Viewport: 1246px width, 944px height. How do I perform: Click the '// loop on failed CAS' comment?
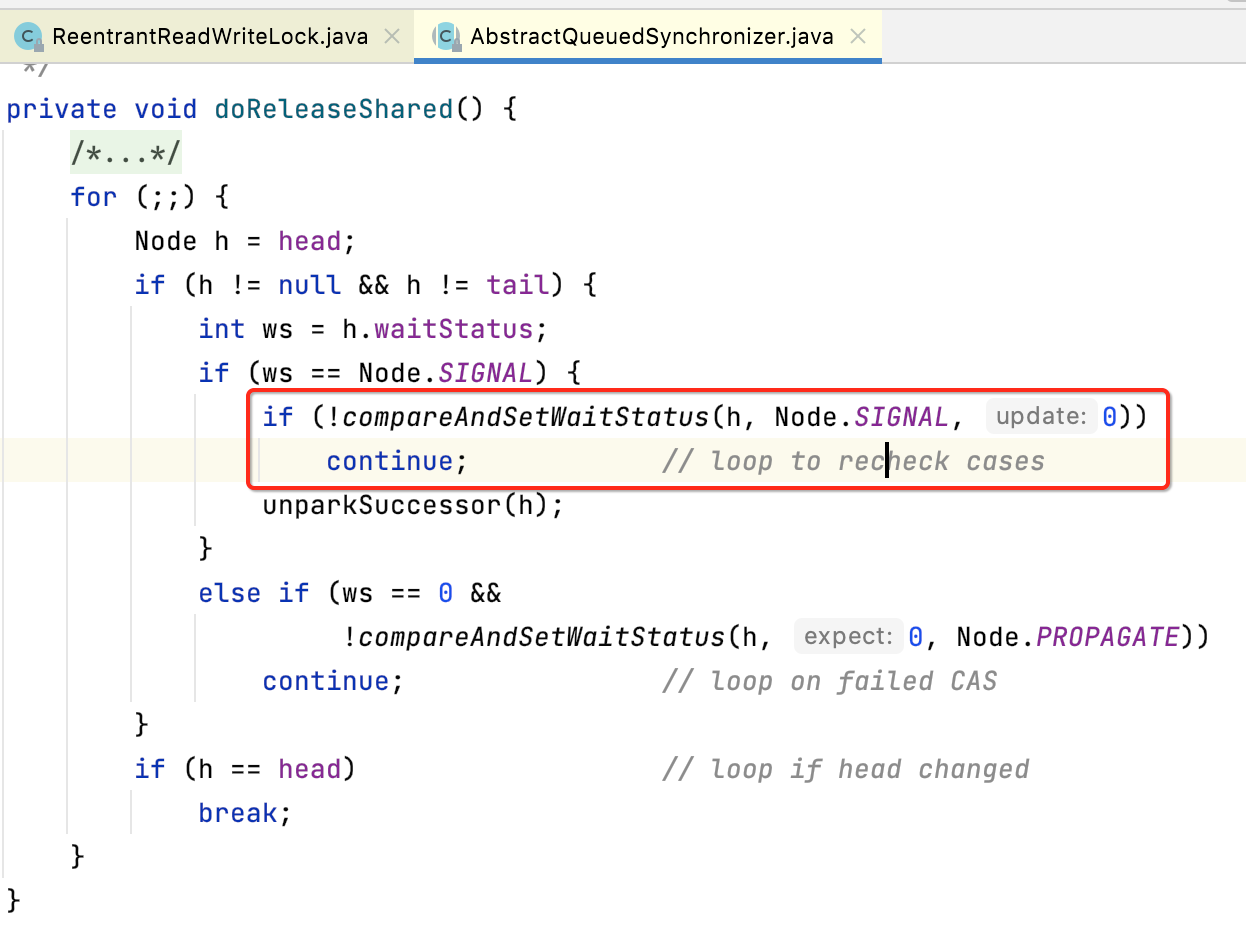829,681
